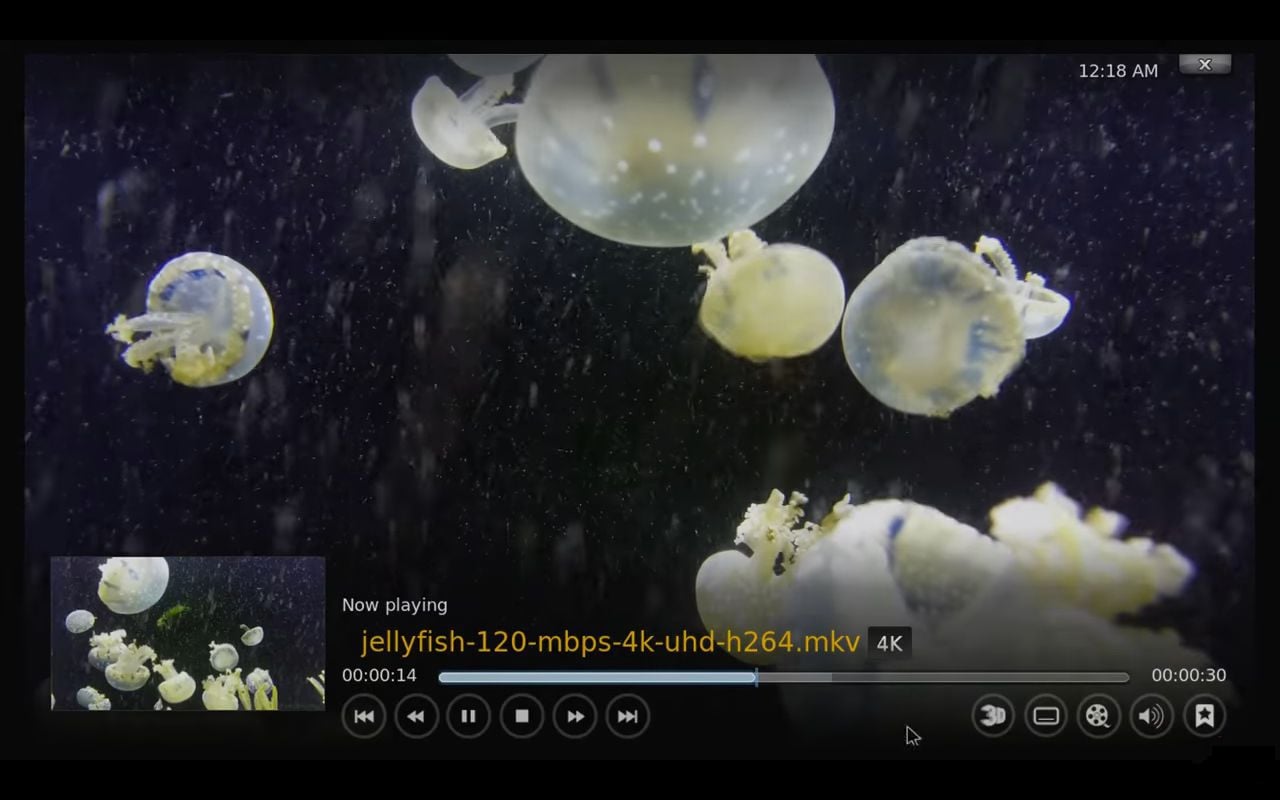Select the jellyfish-120-mbps-4k-uhd-h264.mkv title
The image size is (1280, 800).
click(x=610, y=643)
